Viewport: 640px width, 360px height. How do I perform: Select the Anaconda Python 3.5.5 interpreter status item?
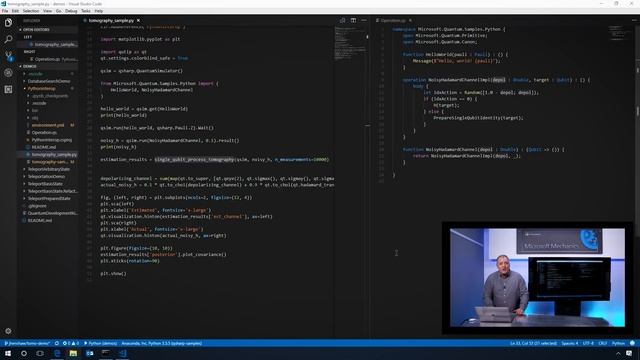click(x=162, y=343)
